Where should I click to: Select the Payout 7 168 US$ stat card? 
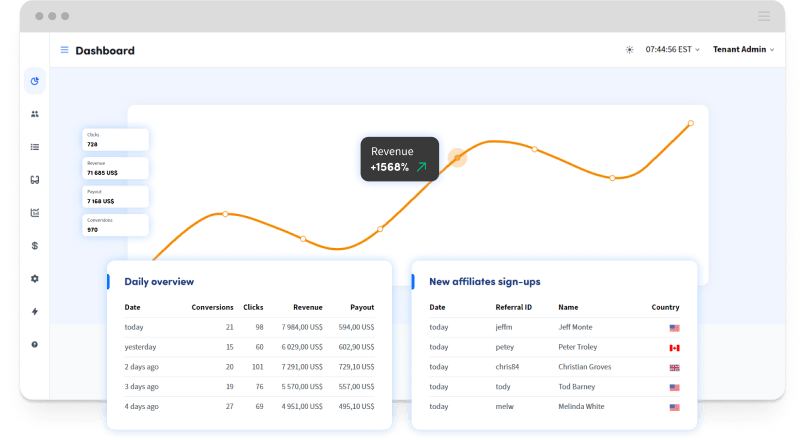(116, 197)
